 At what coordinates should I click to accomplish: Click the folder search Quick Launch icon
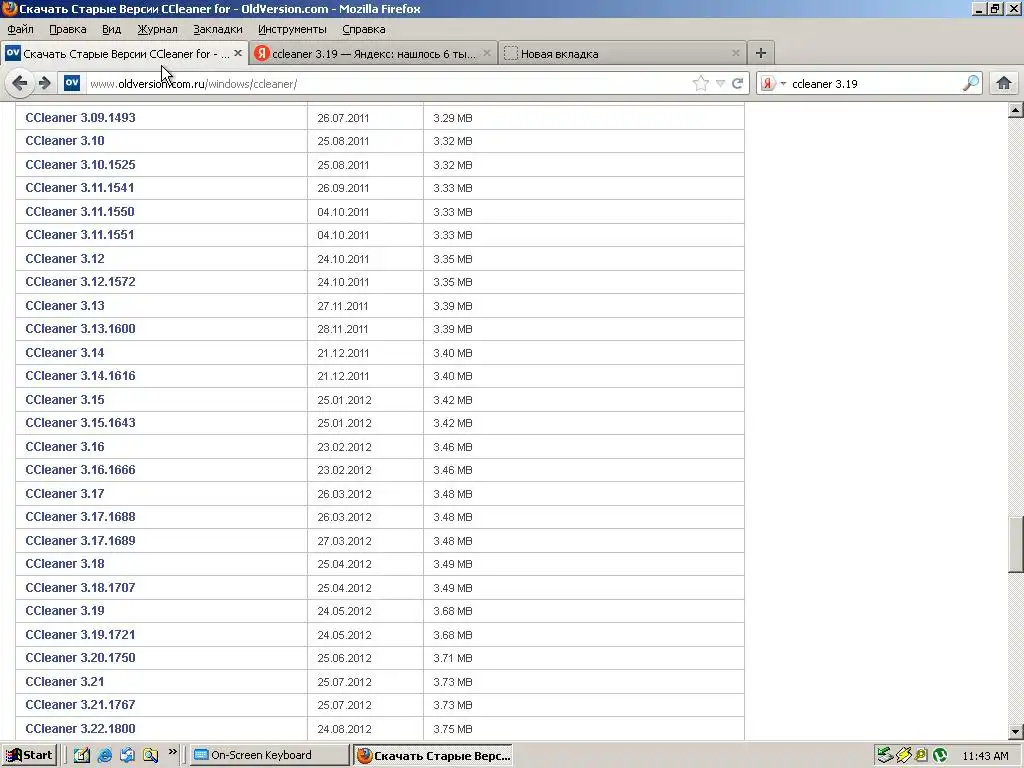click(150, 756)
